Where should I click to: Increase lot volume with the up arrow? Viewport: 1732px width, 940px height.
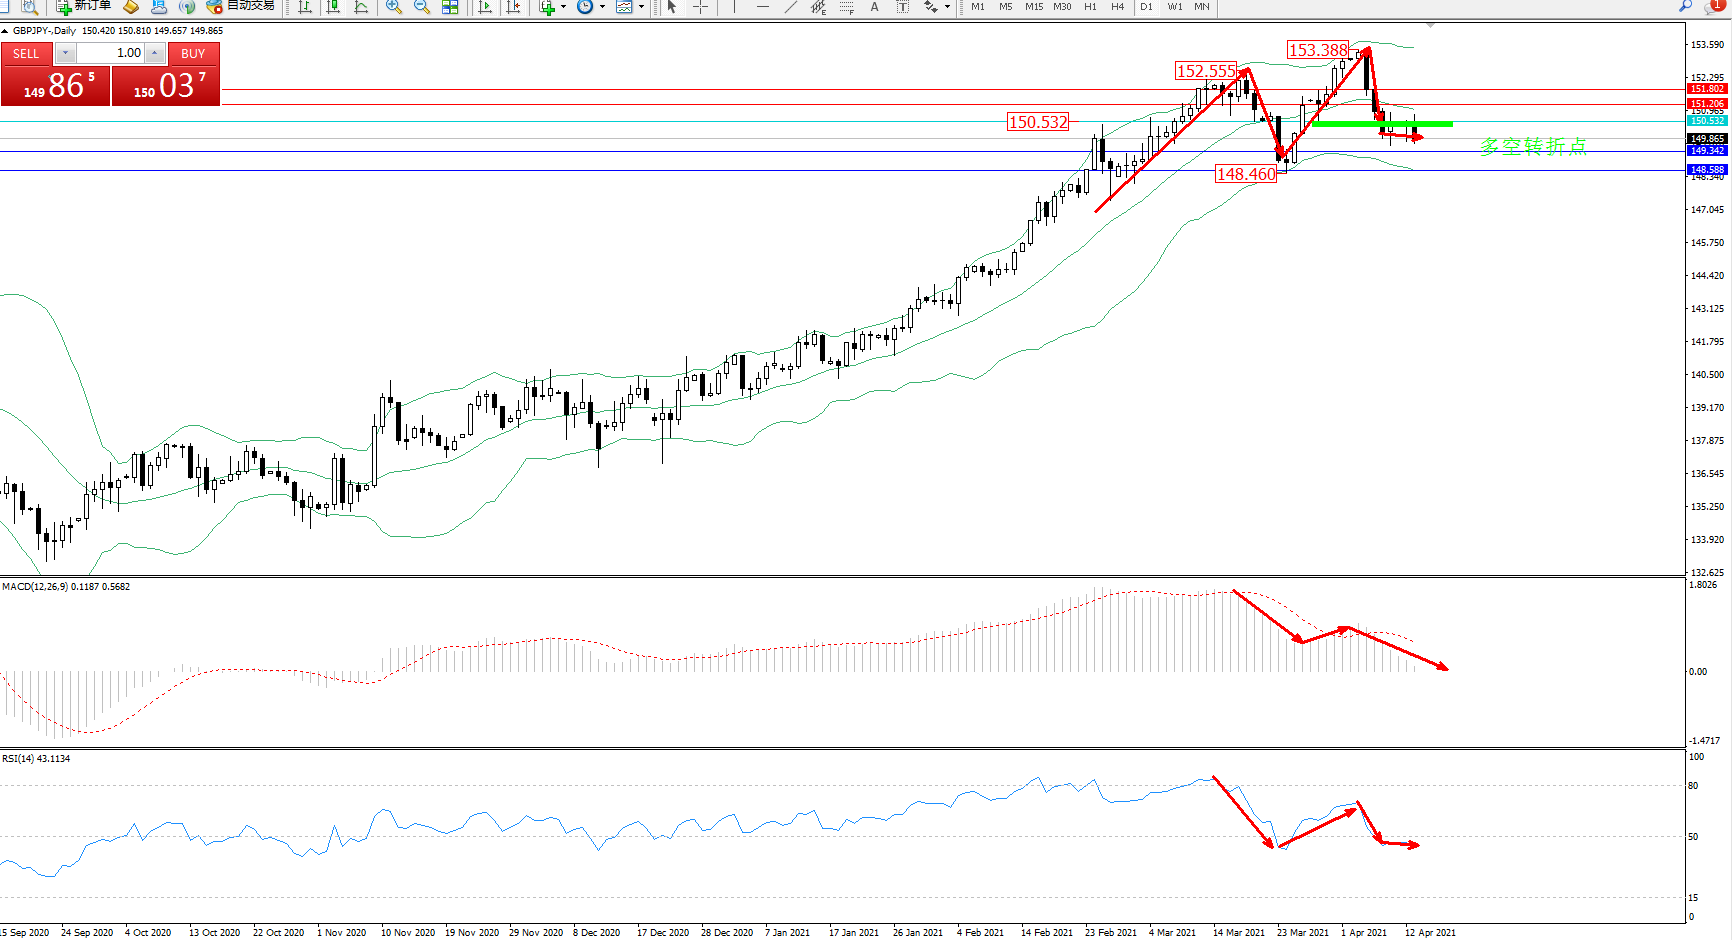pyautogui.click(x=155, y=53)
